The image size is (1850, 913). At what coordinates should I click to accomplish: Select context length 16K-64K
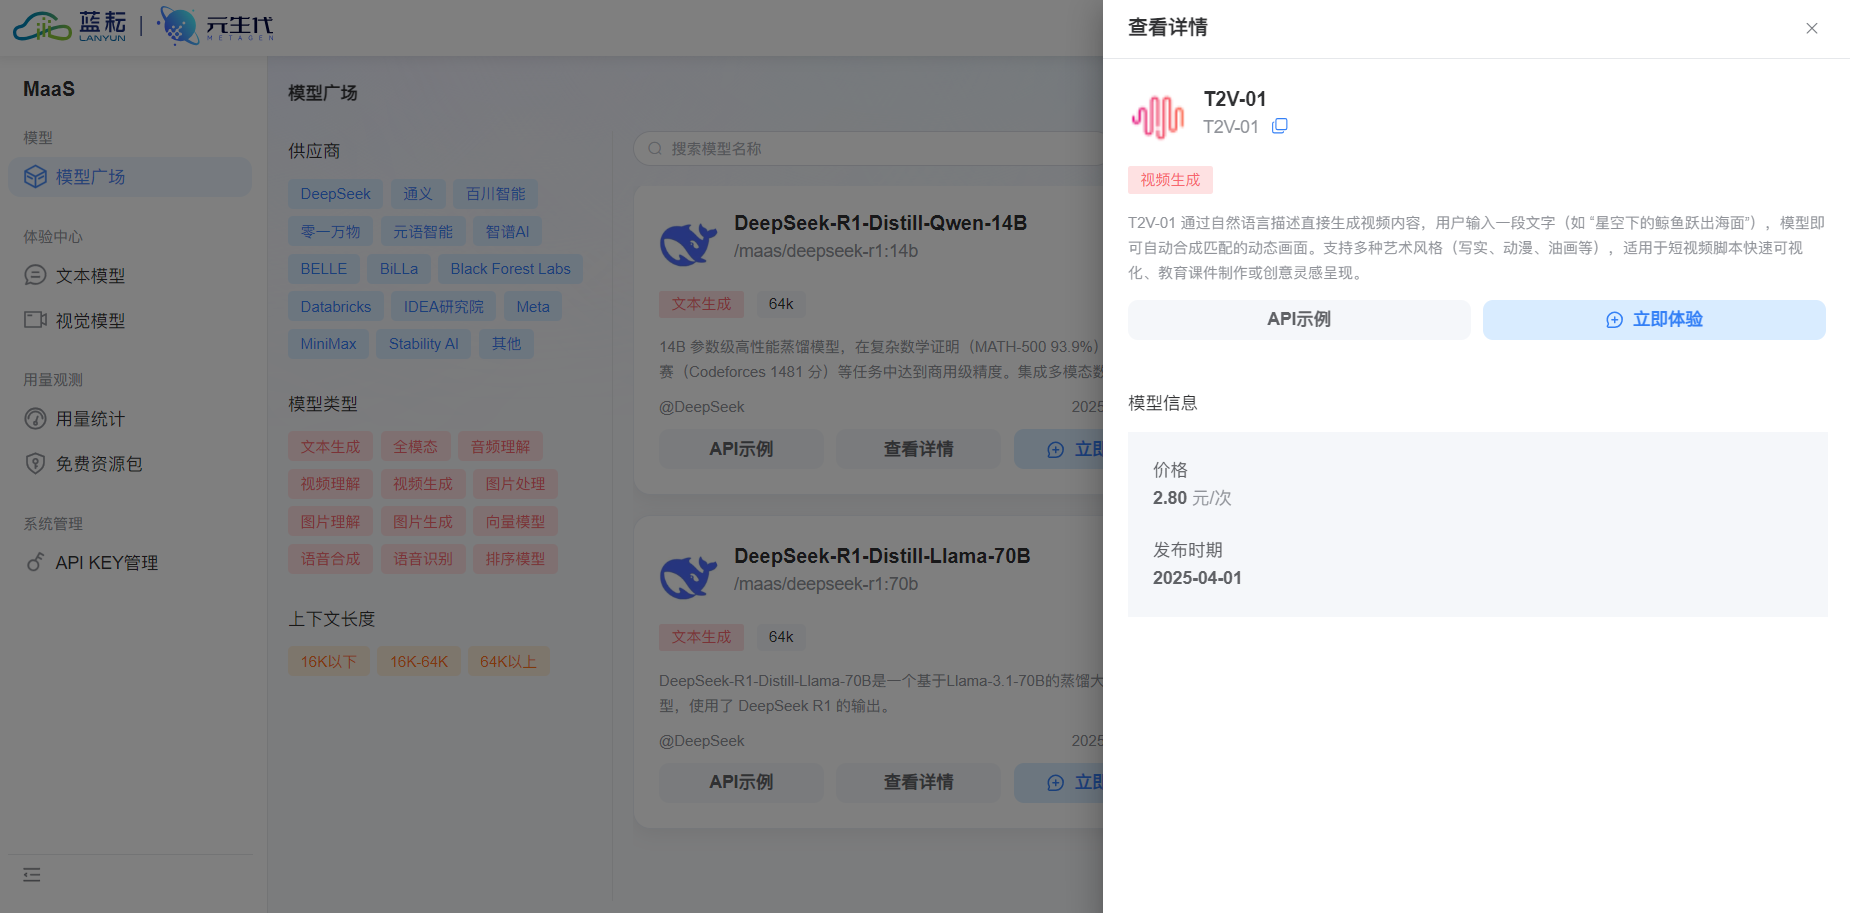pos(419,662)
